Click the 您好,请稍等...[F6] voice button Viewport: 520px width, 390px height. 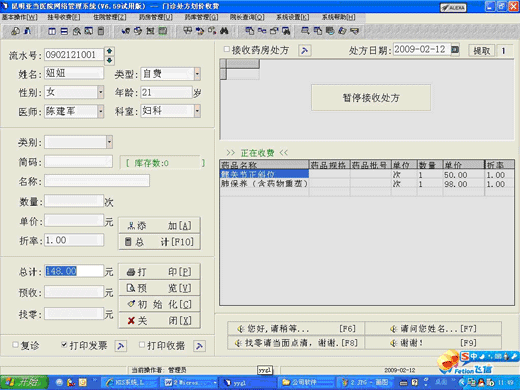coord(296,329)
